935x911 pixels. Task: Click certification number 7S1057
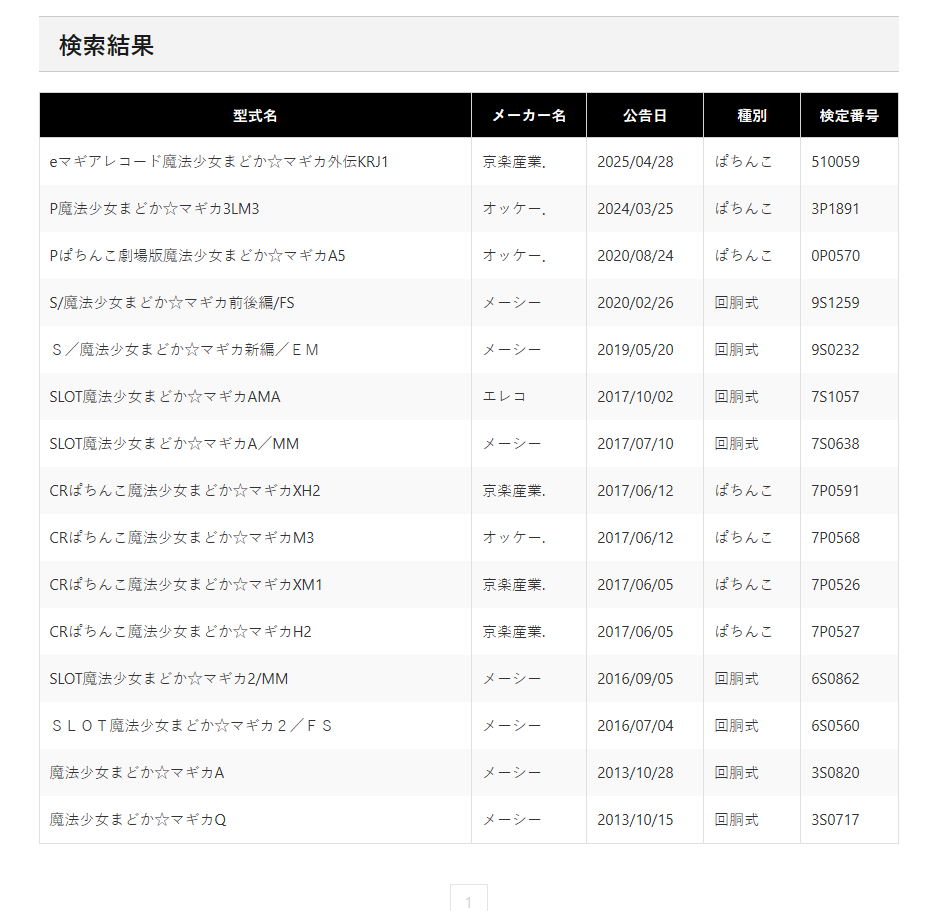[x=835, y=397]
